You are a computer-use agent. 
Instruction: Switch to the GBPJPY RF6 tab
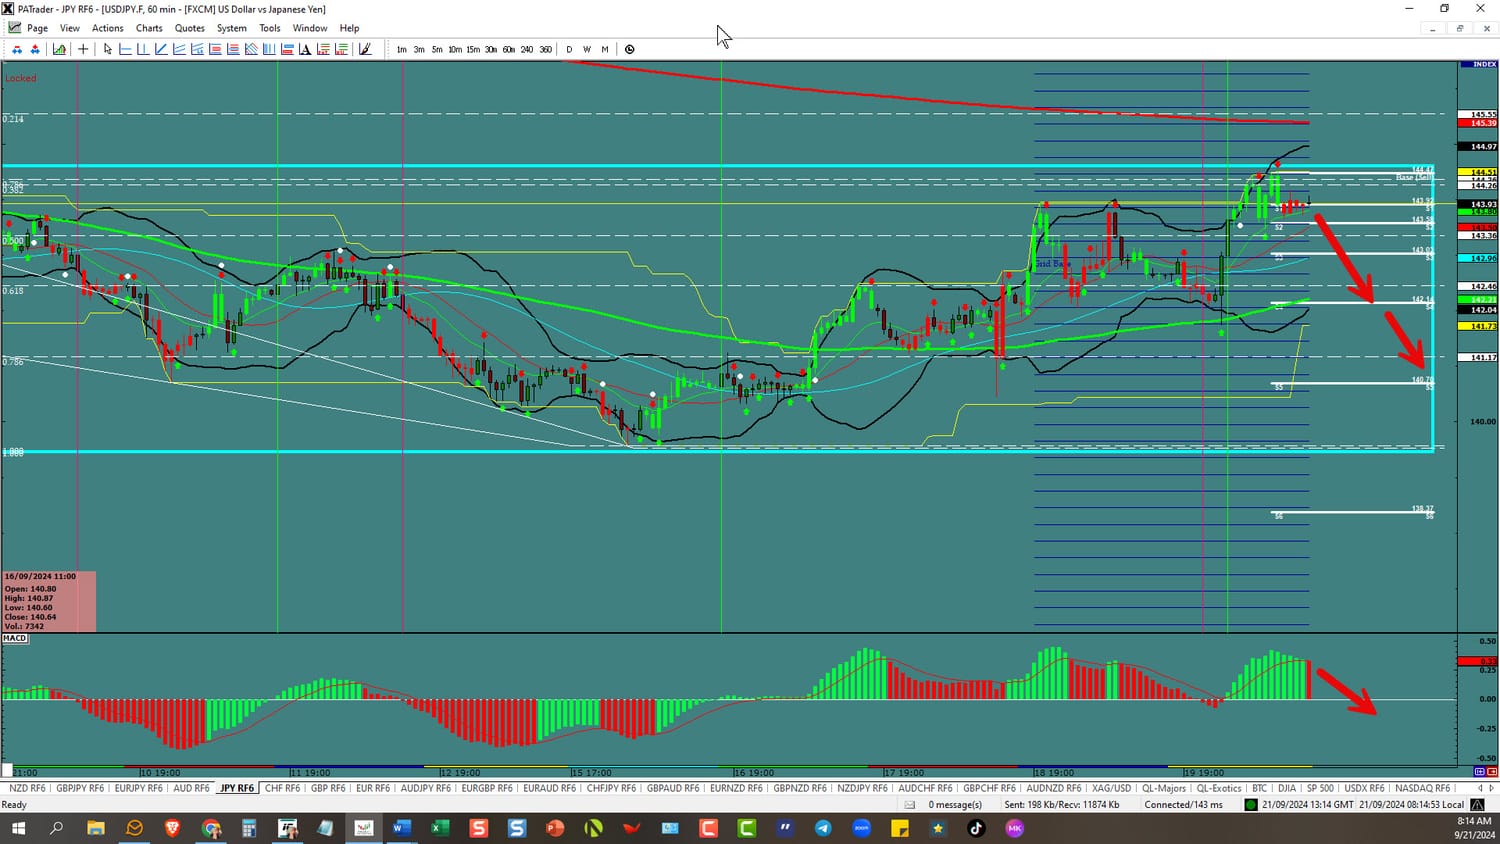(80, 788)
